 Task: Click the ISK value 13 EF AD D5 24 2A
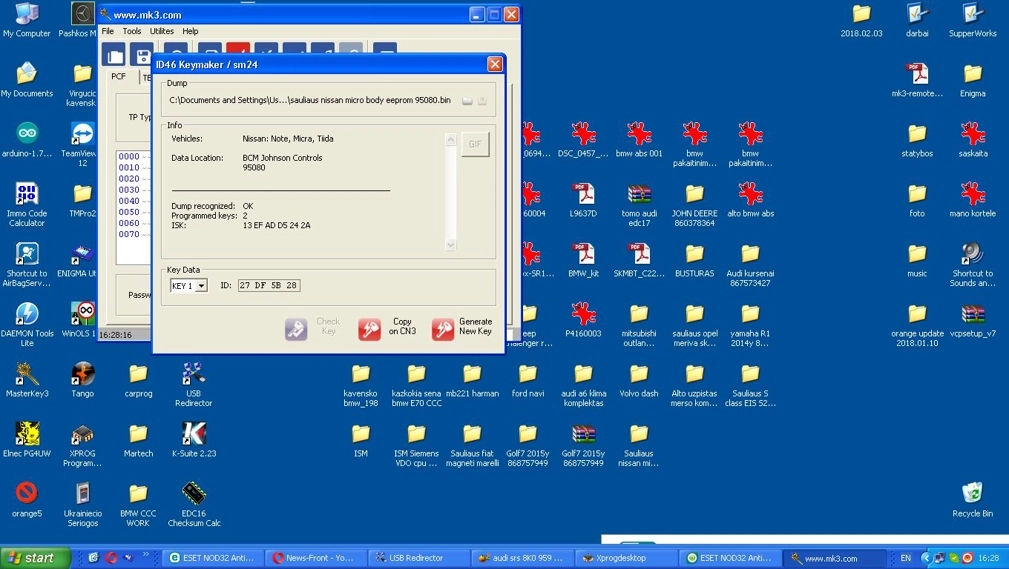(x=276, y=225)
